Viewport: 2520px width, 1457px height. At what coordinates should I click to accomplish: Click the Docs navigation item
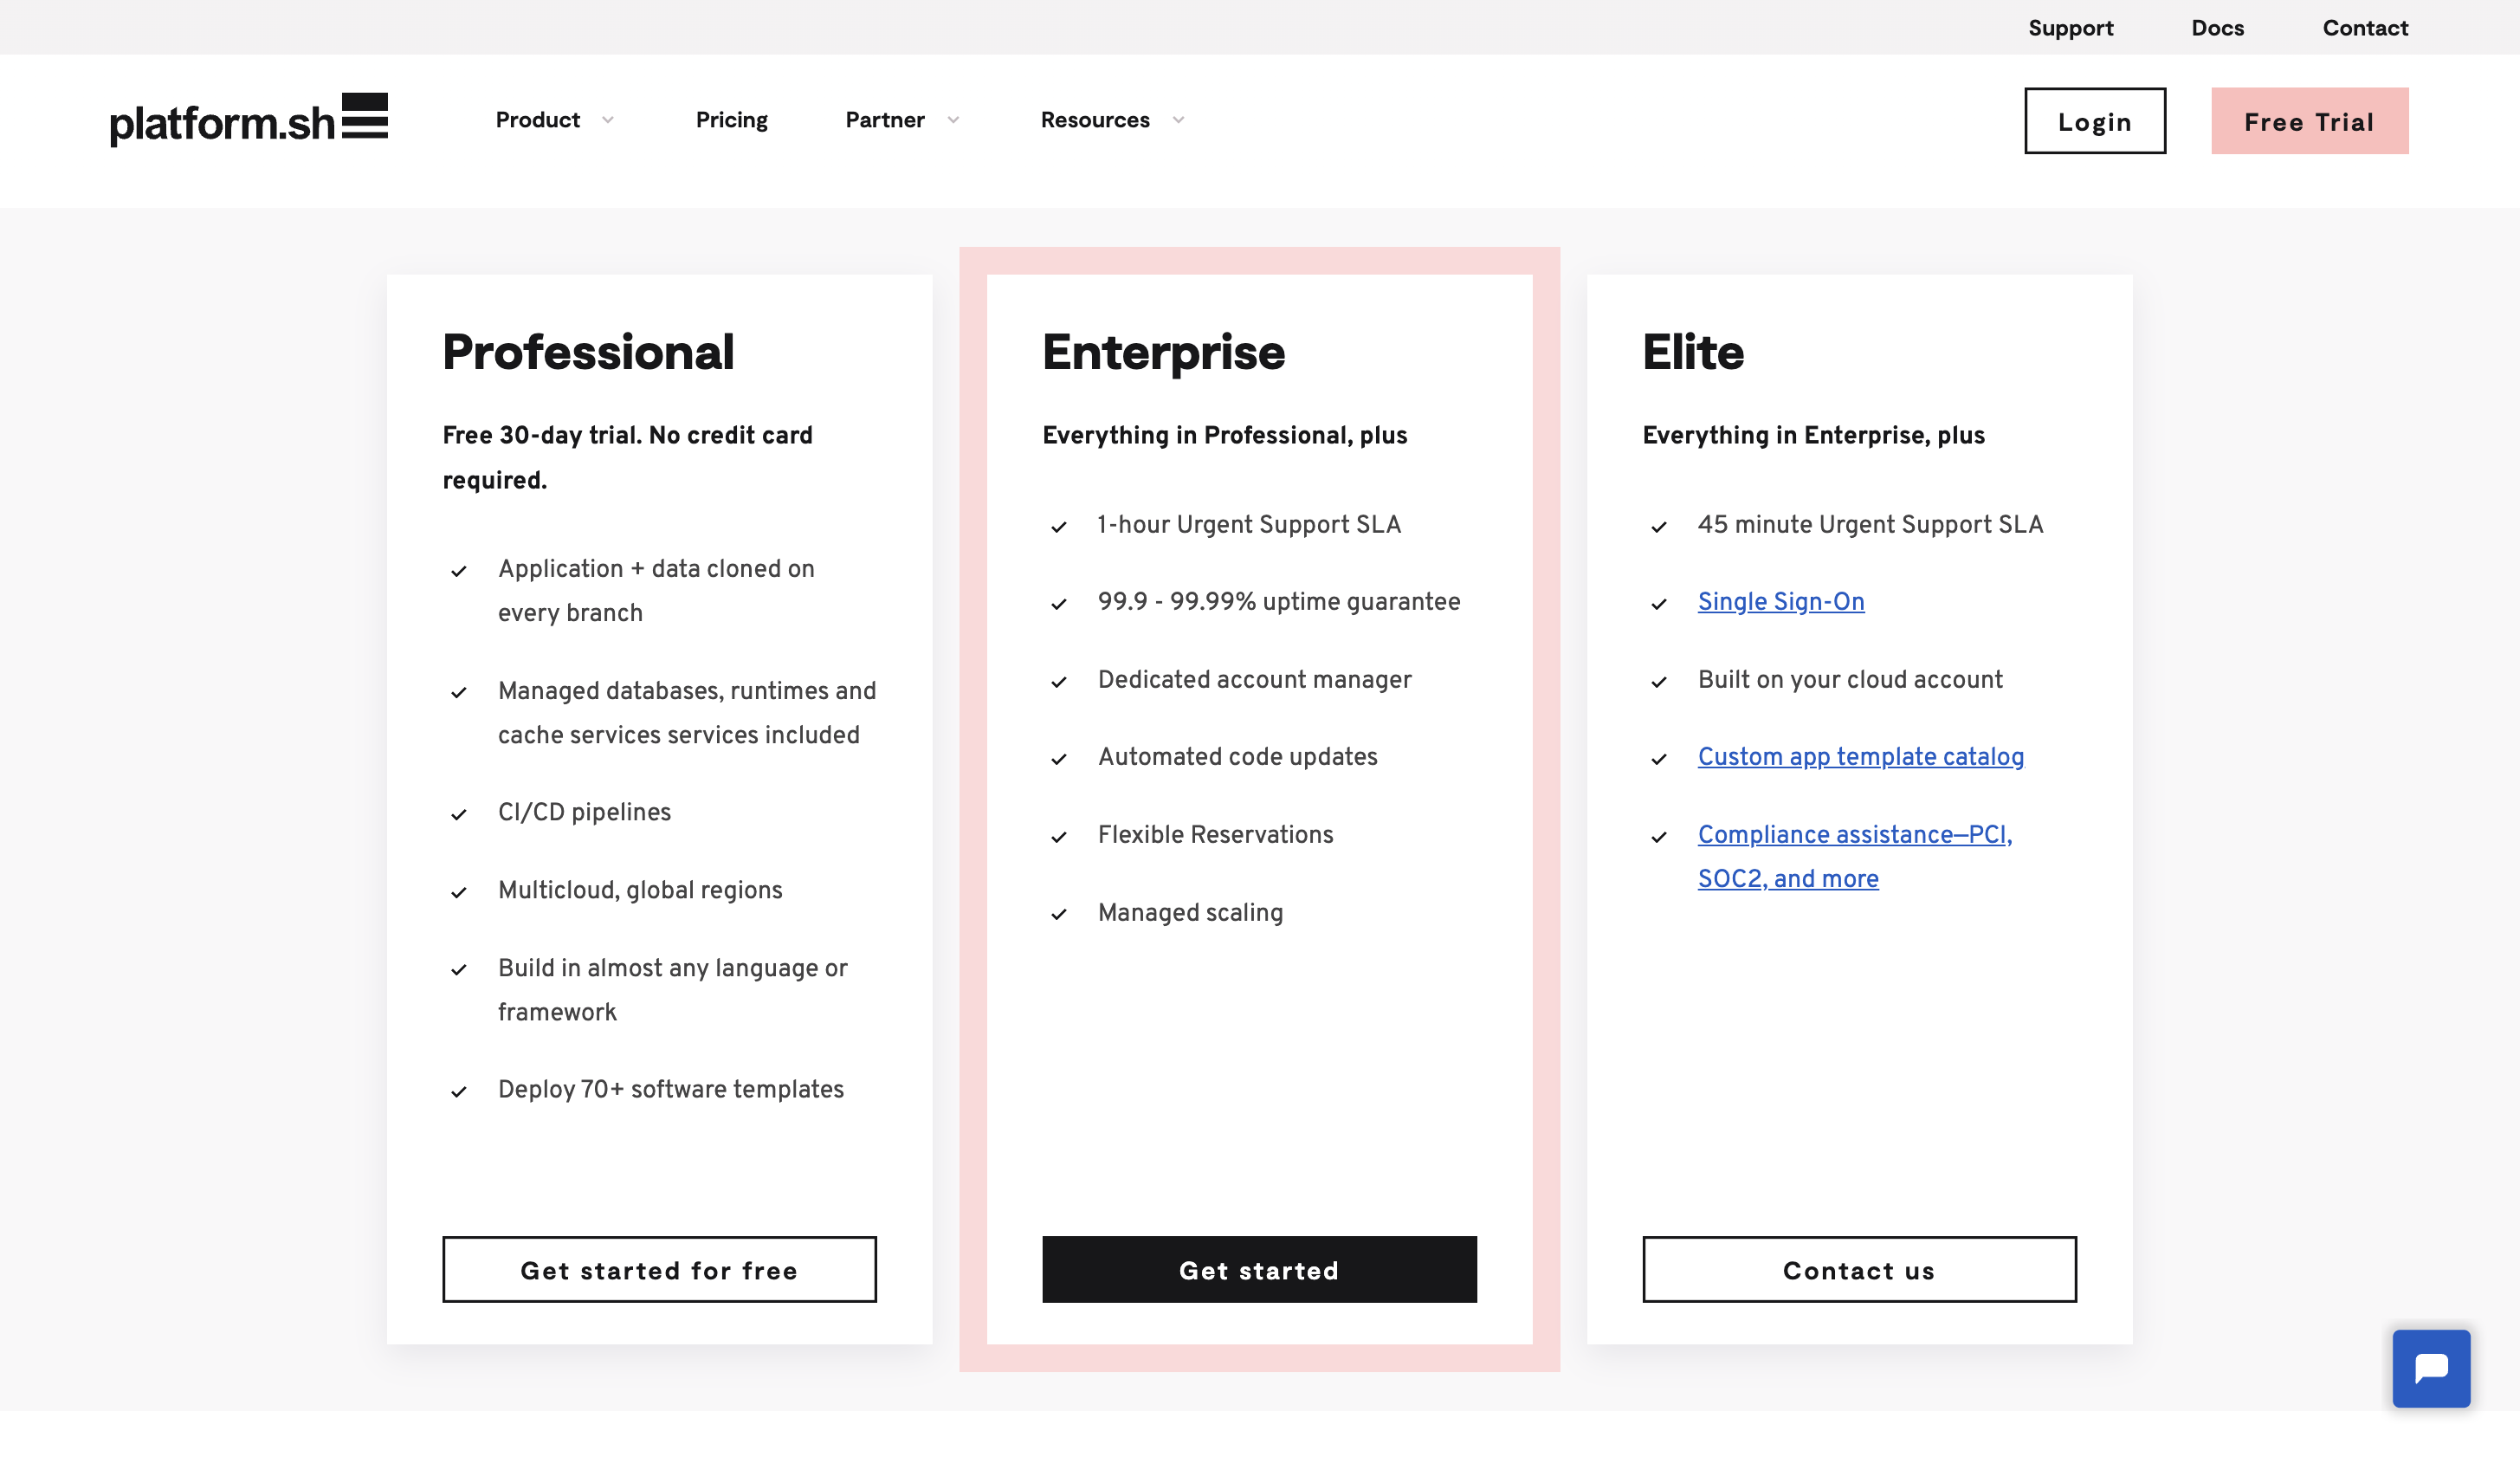point(2217,28)
